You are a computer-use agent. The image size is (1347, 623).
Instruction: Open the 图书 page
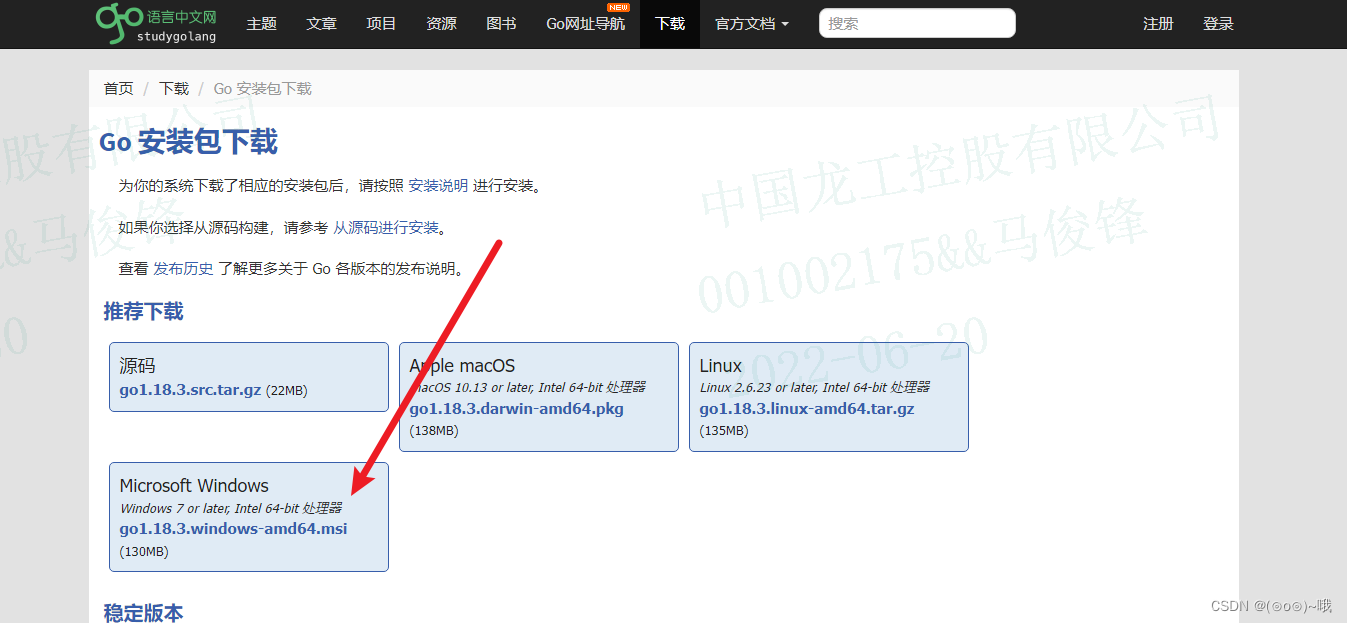(x=500, y=24)
